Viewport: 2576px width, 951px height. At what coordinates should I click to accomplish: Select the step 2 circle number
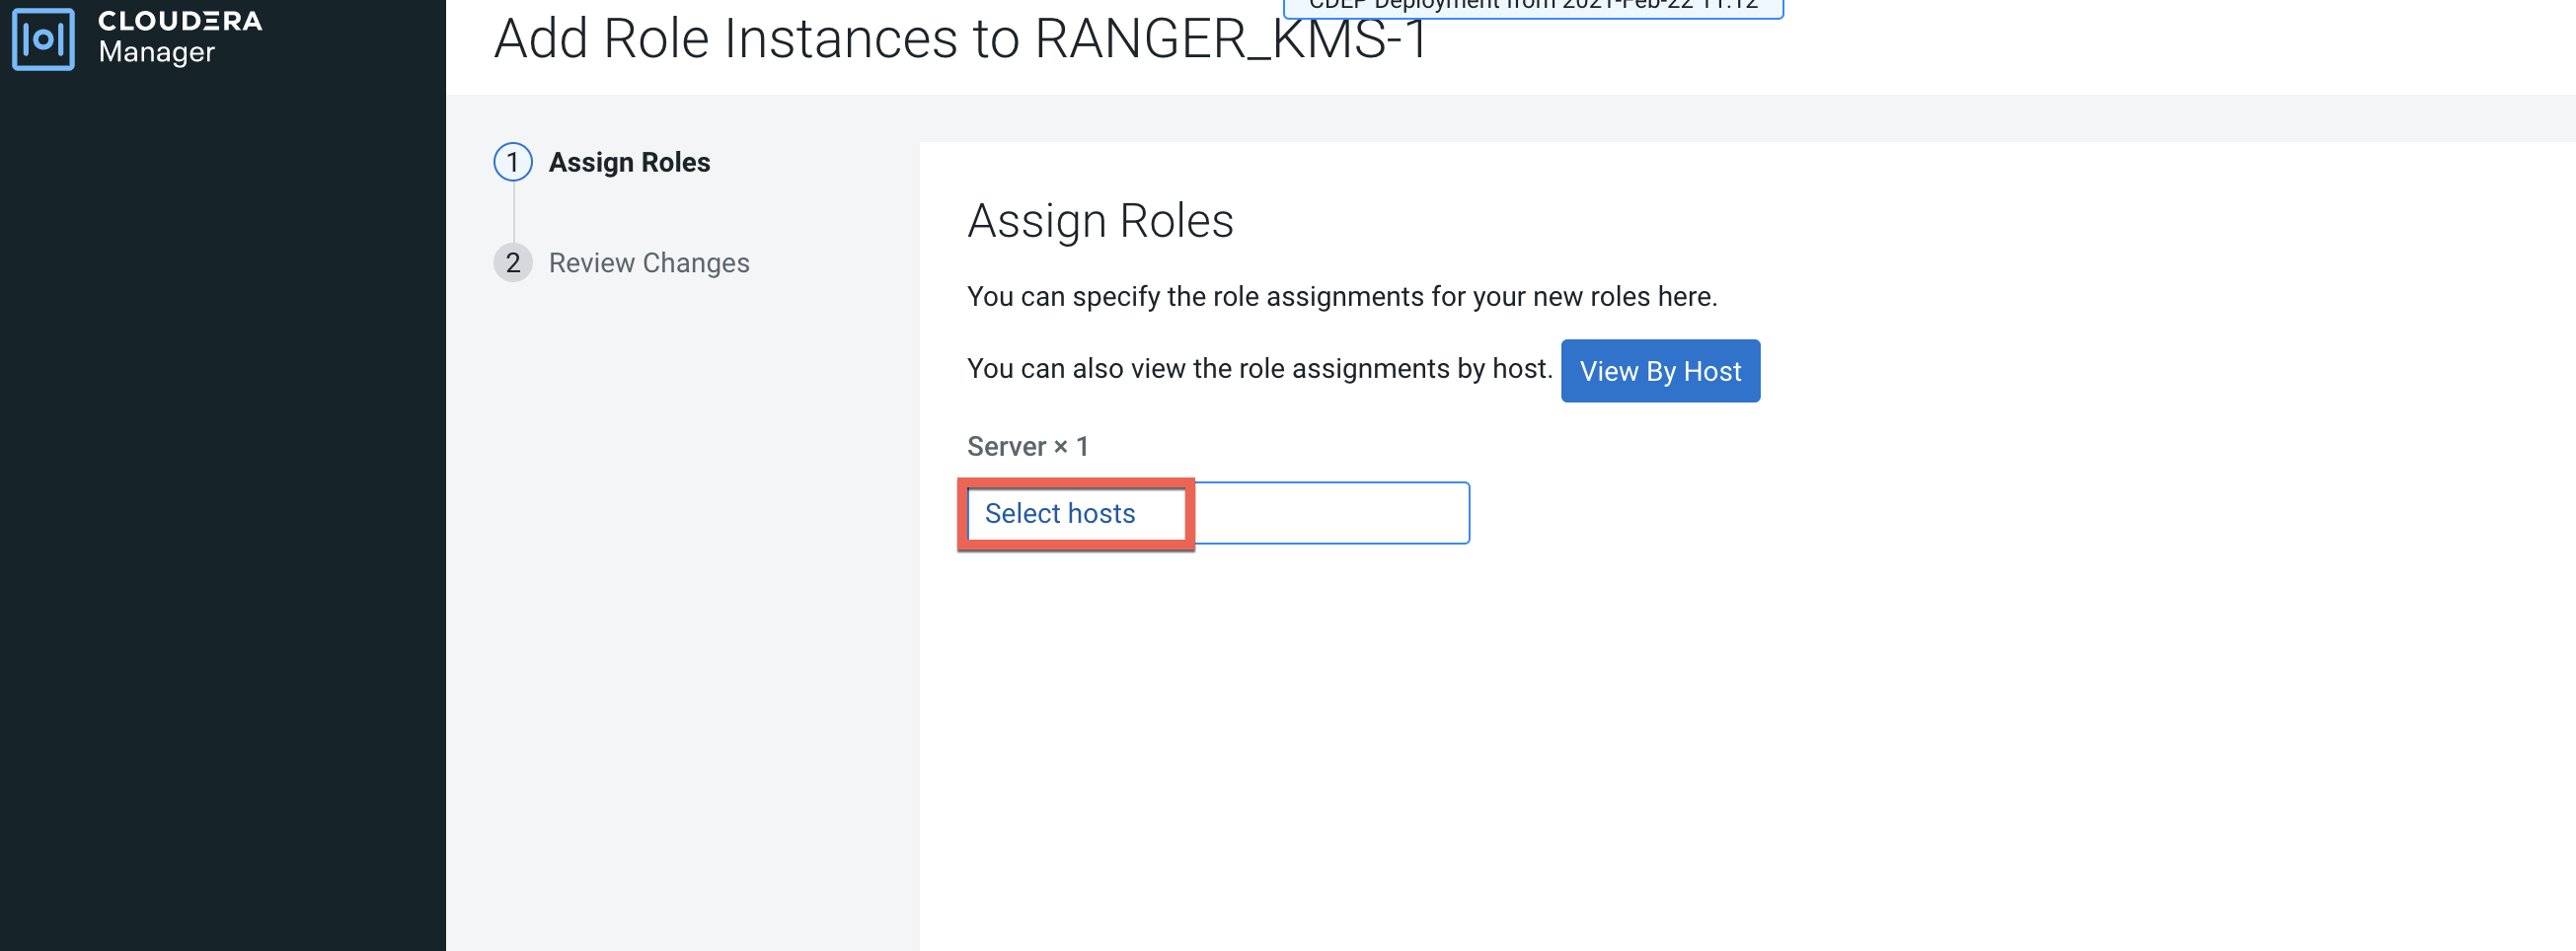point(513,263)
